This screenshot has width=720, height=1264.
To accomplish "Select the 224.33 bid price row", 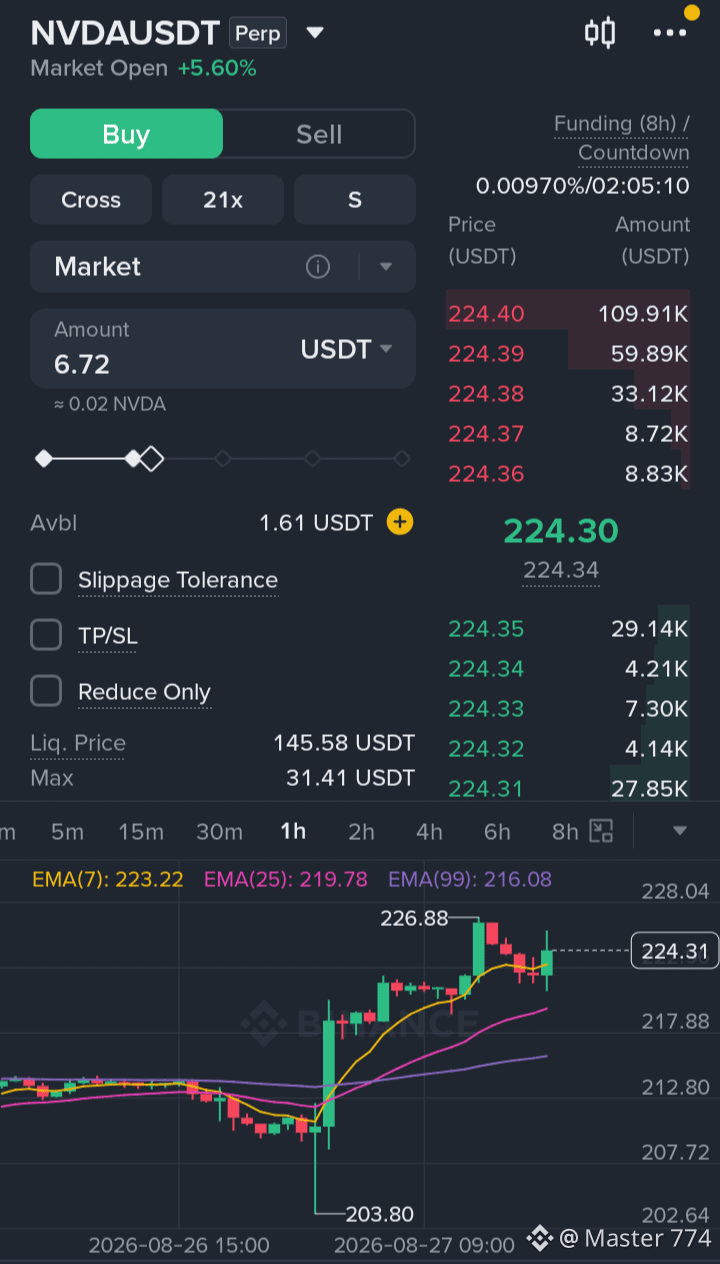I will (x=568, y=709).
